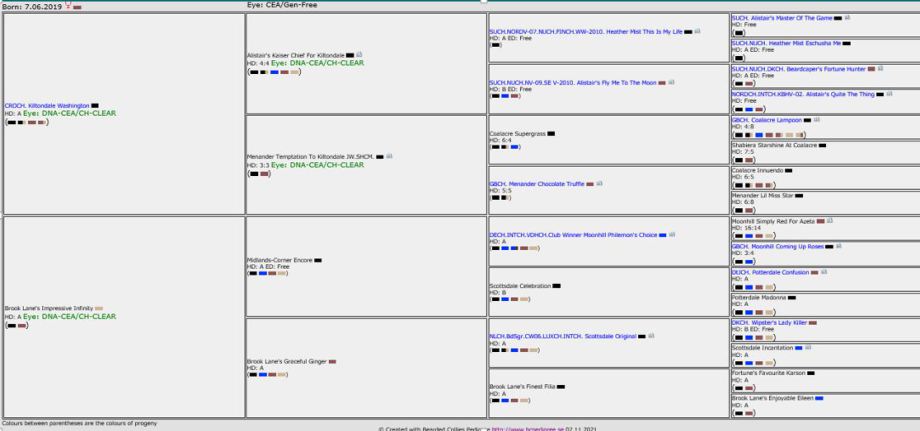920x431 pixels.
Task: Click photo icon beside Alistair's Kaiser Chief For Kiltondale
Action: 359,54
